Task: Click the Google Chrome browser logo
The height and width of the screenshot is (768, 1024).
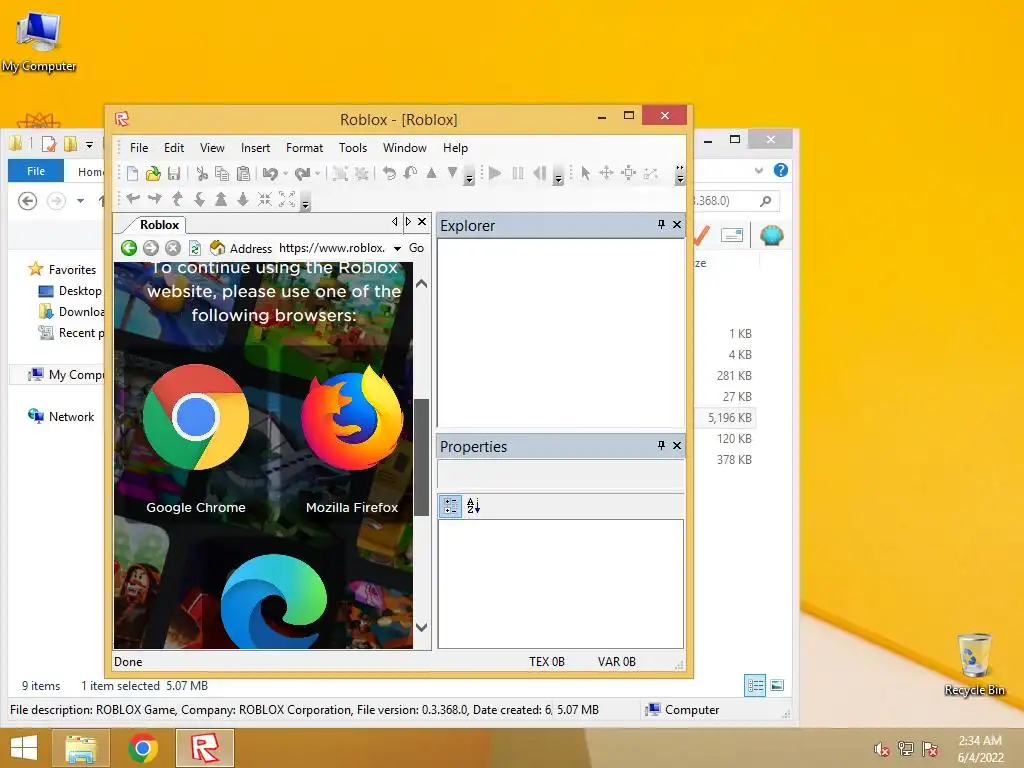Action: coord(196,417)
